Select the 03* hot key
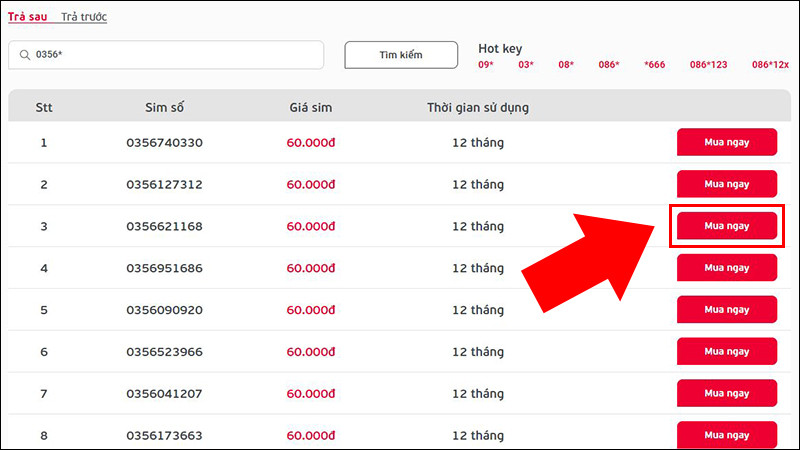This screenshot has height=450, width=800. pos(526,65)
